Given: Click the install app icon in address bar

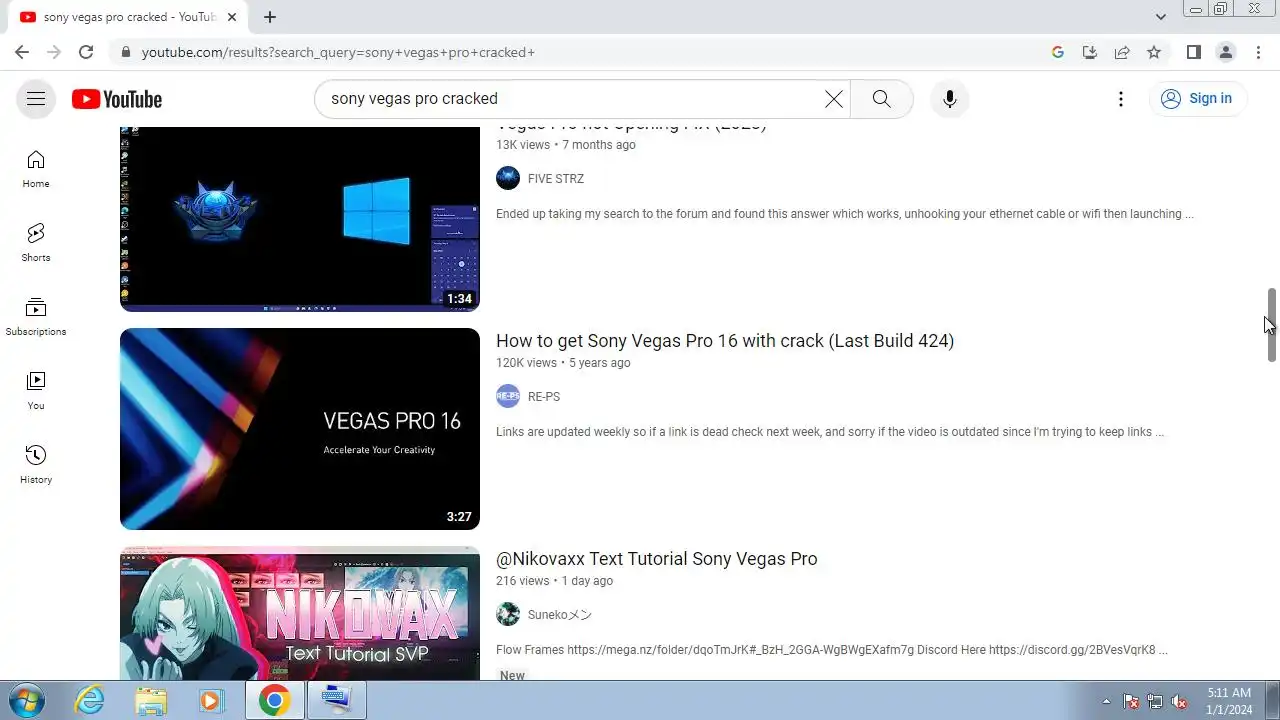Looking at the screenshot, I should click(1090, 52).
